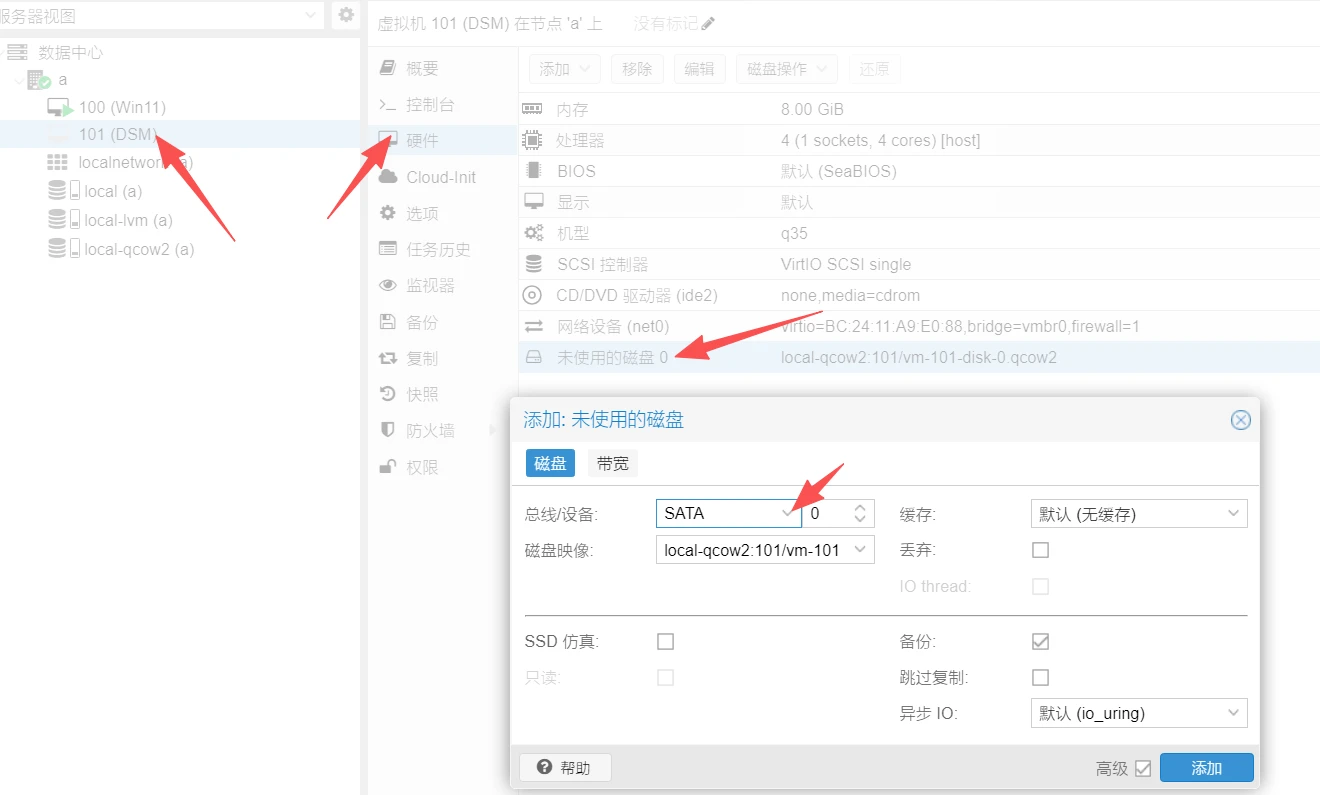Click the pencil icon to edit tags

pyautogui.click(x=709, y=24)
